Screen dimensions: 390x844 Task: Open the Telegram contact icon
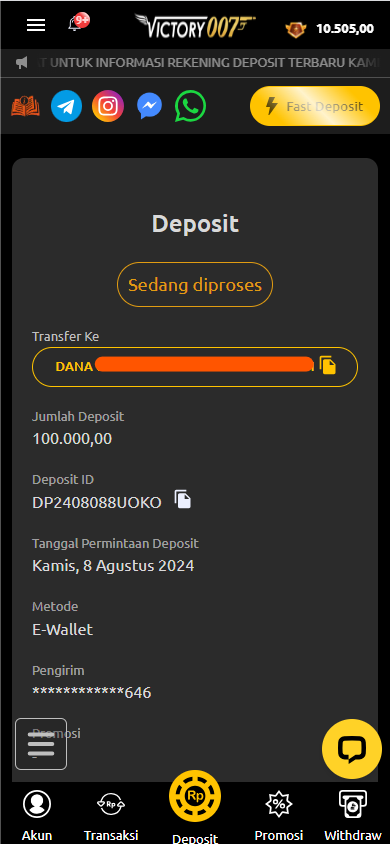click(66, 106)
